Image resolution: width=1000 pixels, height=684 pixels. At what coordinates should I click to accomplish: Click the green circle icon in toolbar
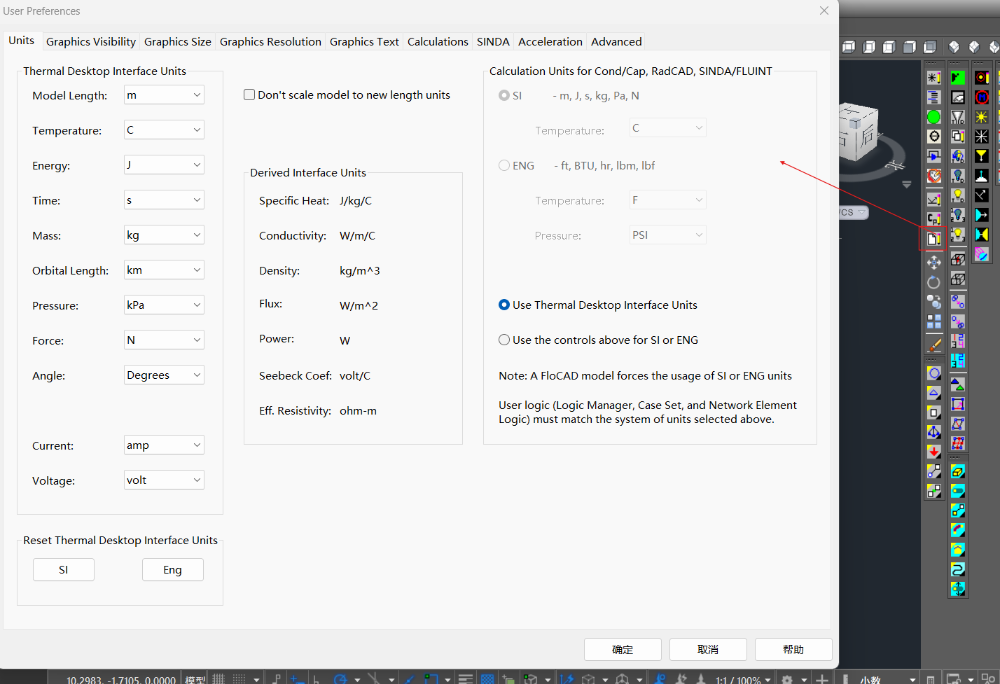click(933, 117)
